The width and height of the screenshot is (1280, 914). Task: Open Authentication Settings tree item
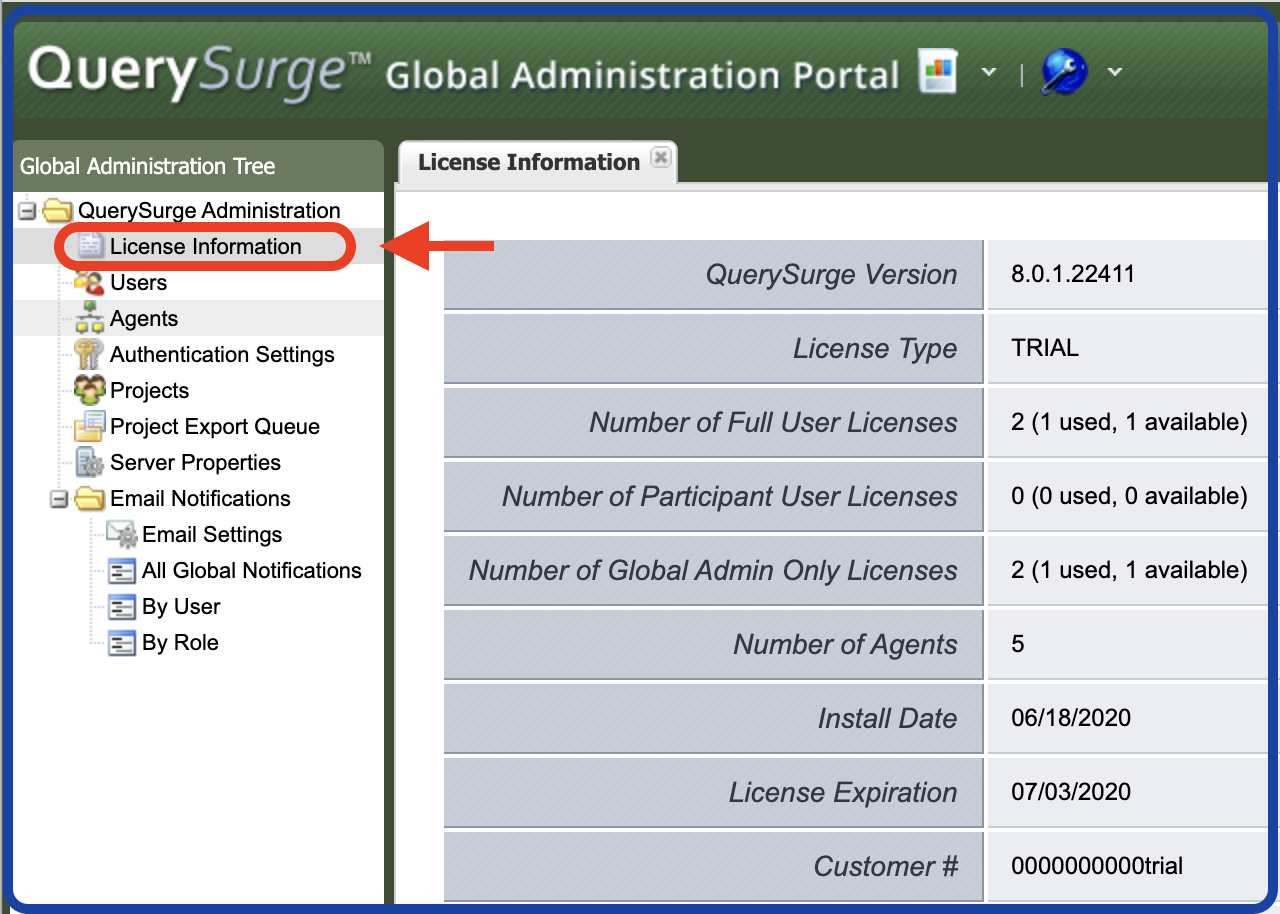[x=222, y=355]
